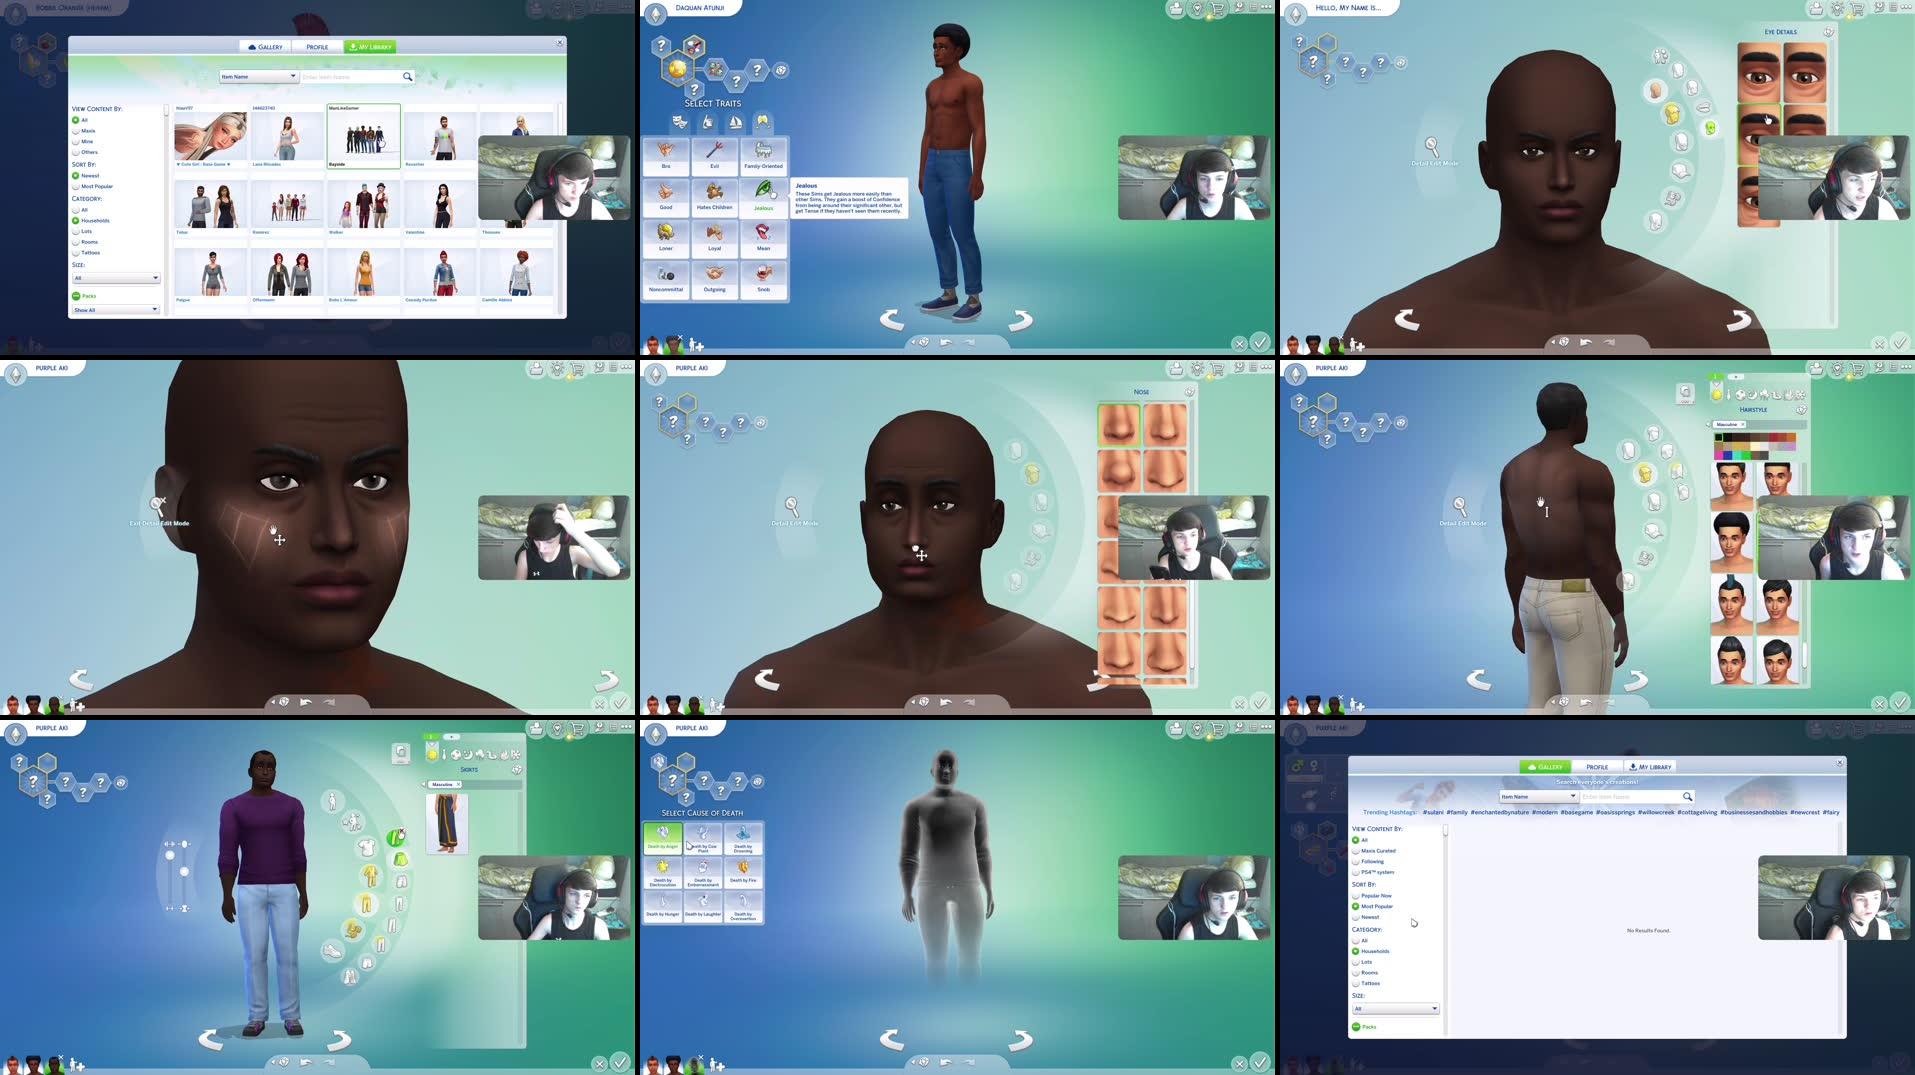The width and height of the screenshot is (1915, 1075).
Task: Click the #enchantedbynature hashtag
Action: (x=1500, y=812)
